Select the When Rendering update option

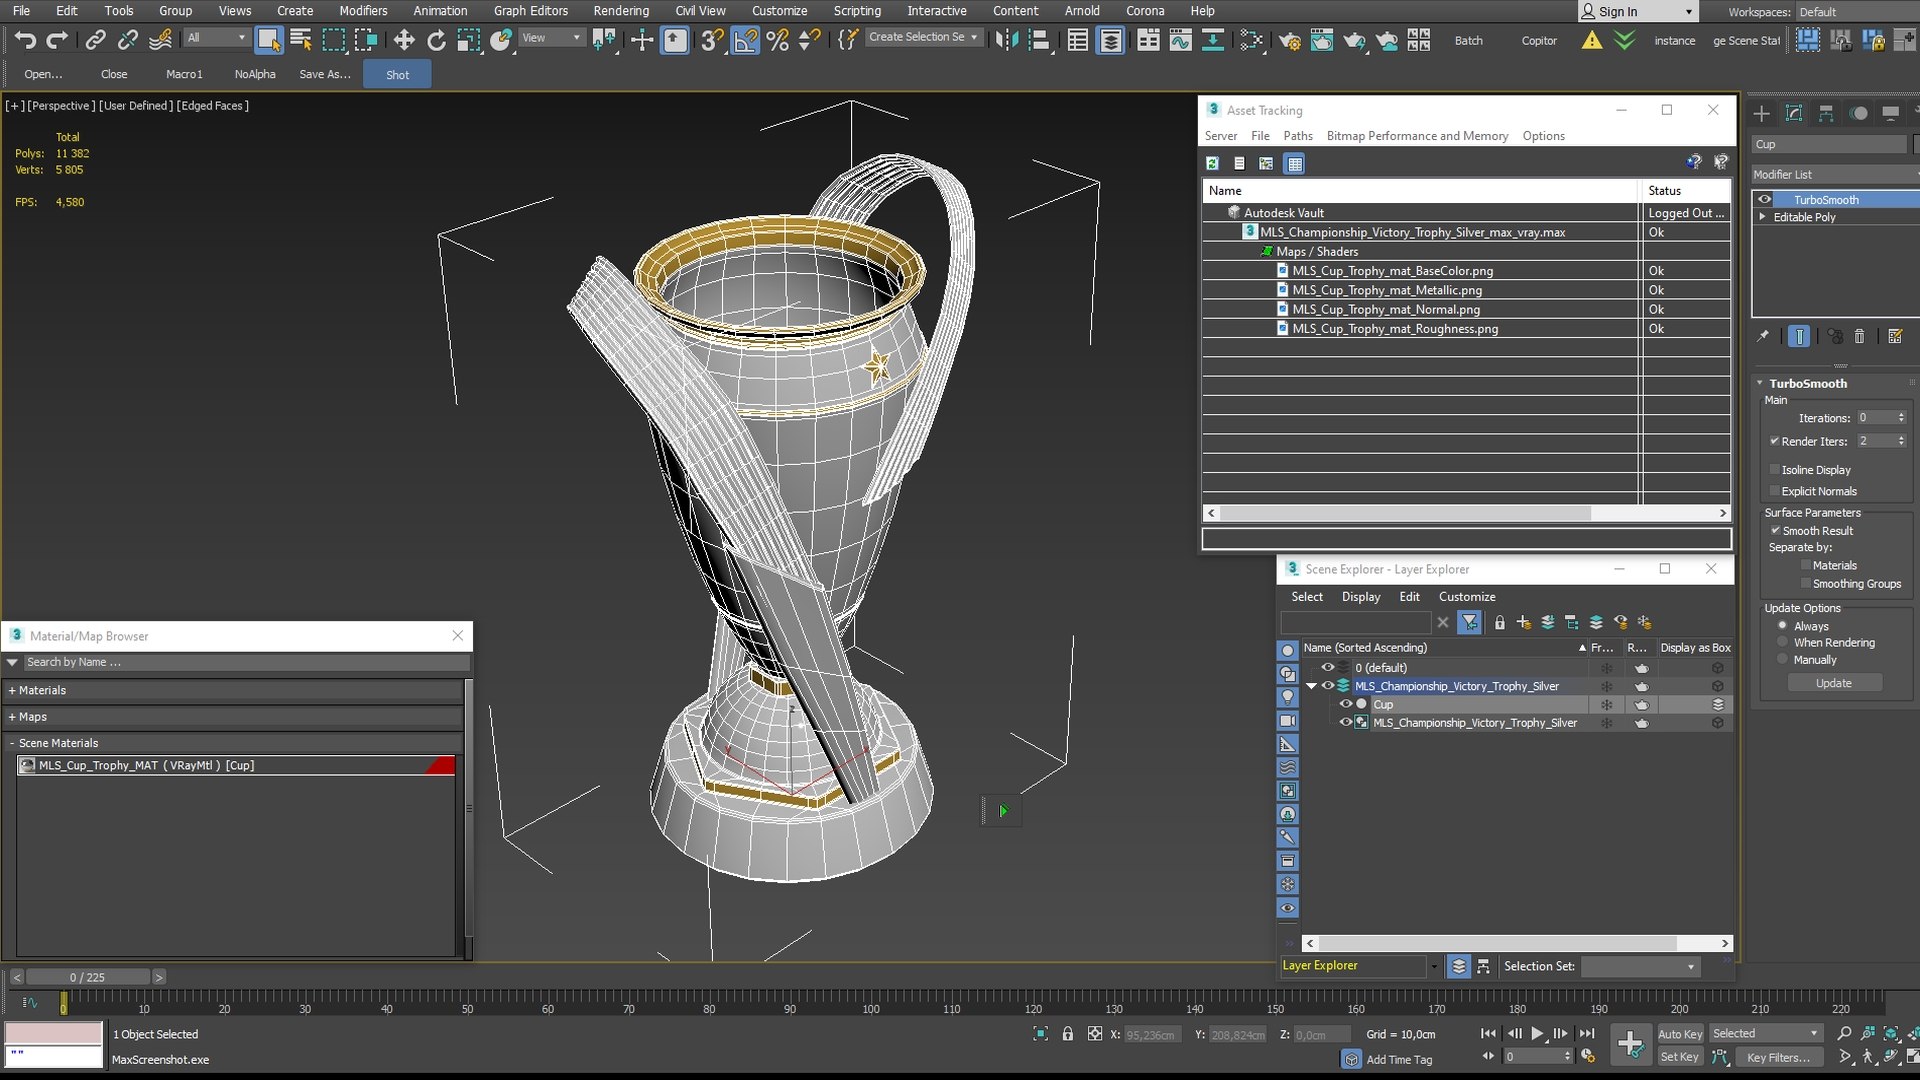click(x=1782, y=642)
